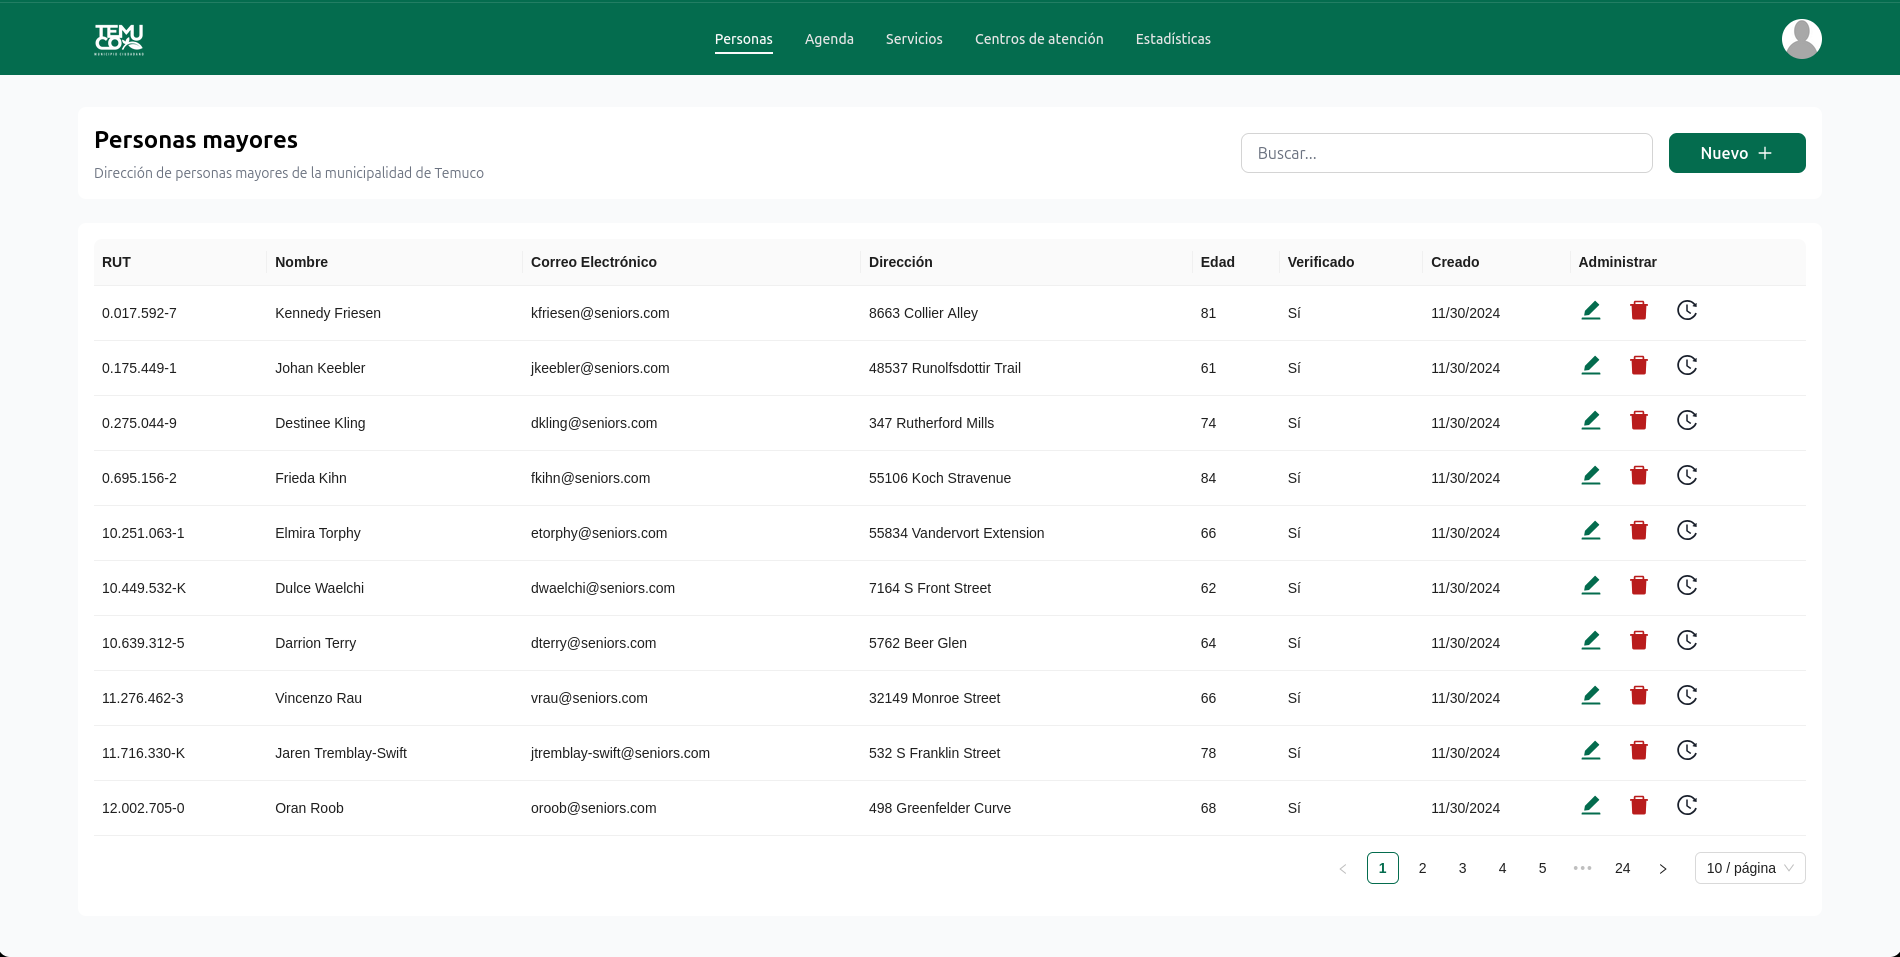Screen dimensions: 1900x957
Task: Open the Estadísticas tab
Action: pos(1173,39)
